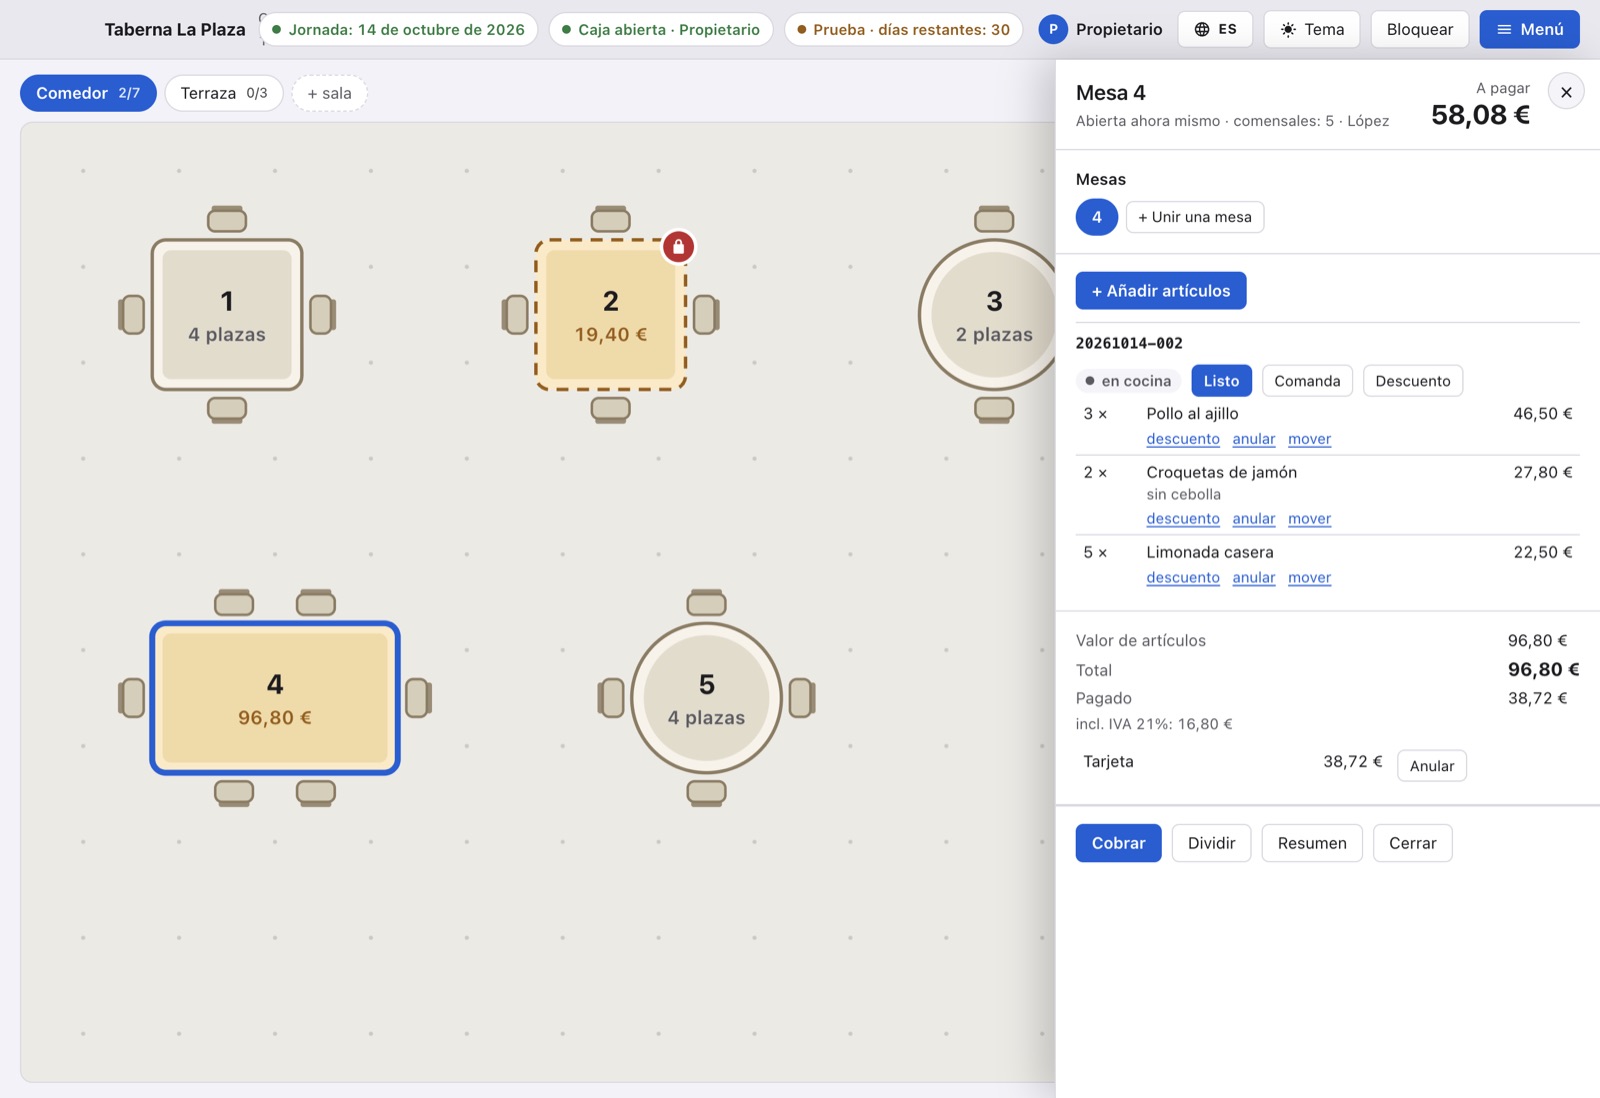The height and width of the screenshot is (1098, 1600).
Task: Switch to the Terraza room tab
Action: click(224, 93)
